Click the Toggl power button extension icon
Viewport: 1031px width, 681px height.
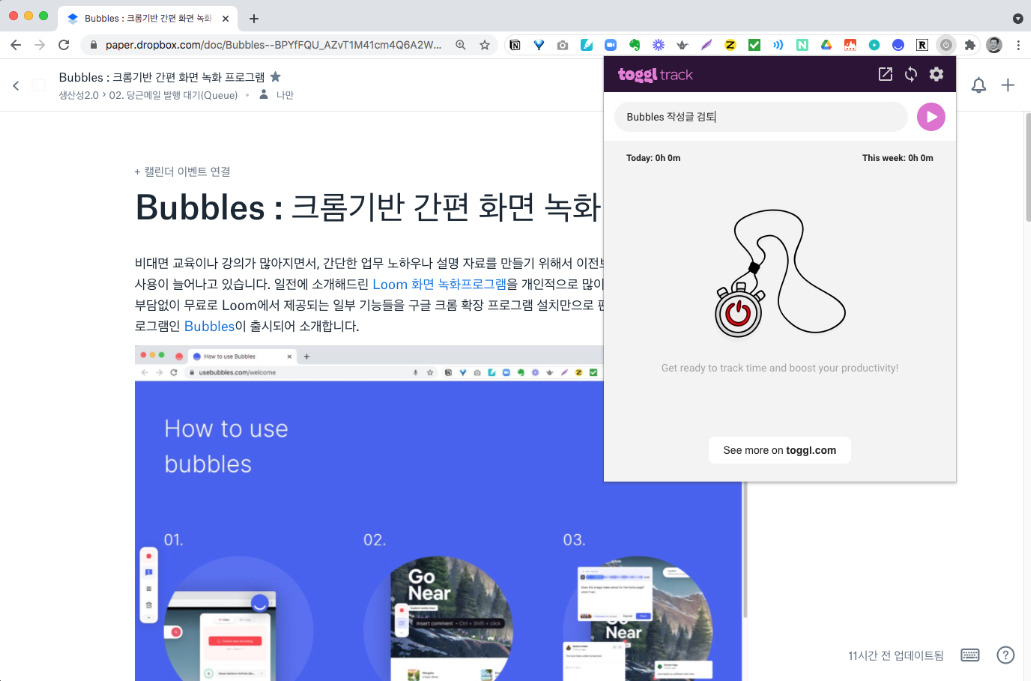coord(946,45)
